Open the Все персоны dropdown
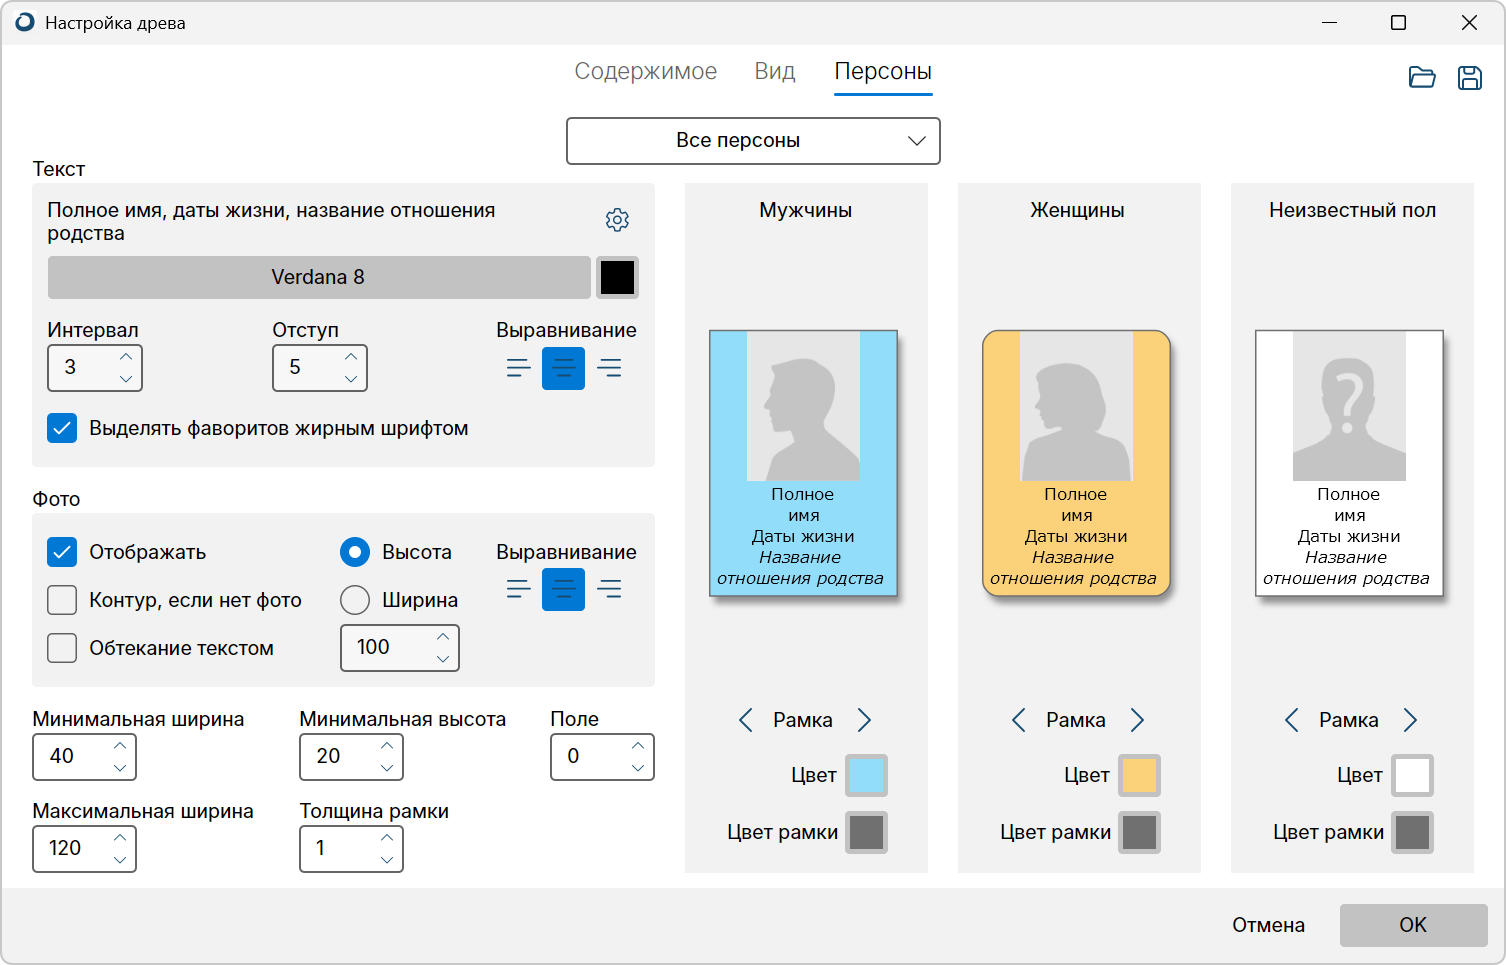This screenshot has height=965, width=1506. point(752,141)
